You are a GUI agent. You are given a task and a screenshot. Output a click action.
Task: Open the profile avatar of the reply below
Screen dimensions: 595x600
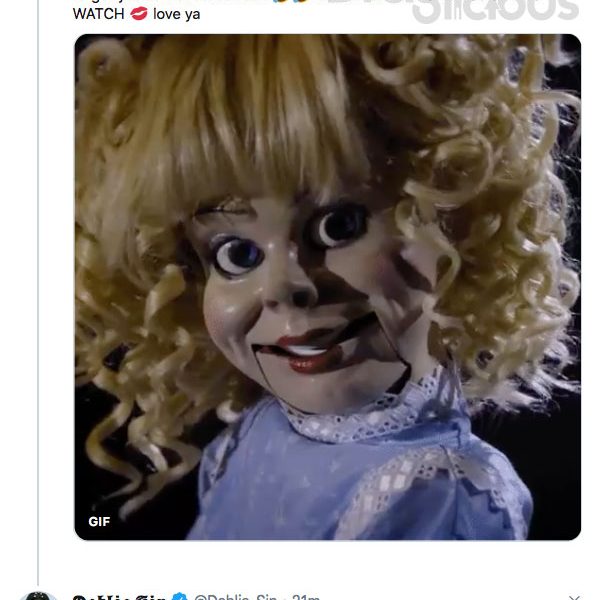(x=38, y=596)
